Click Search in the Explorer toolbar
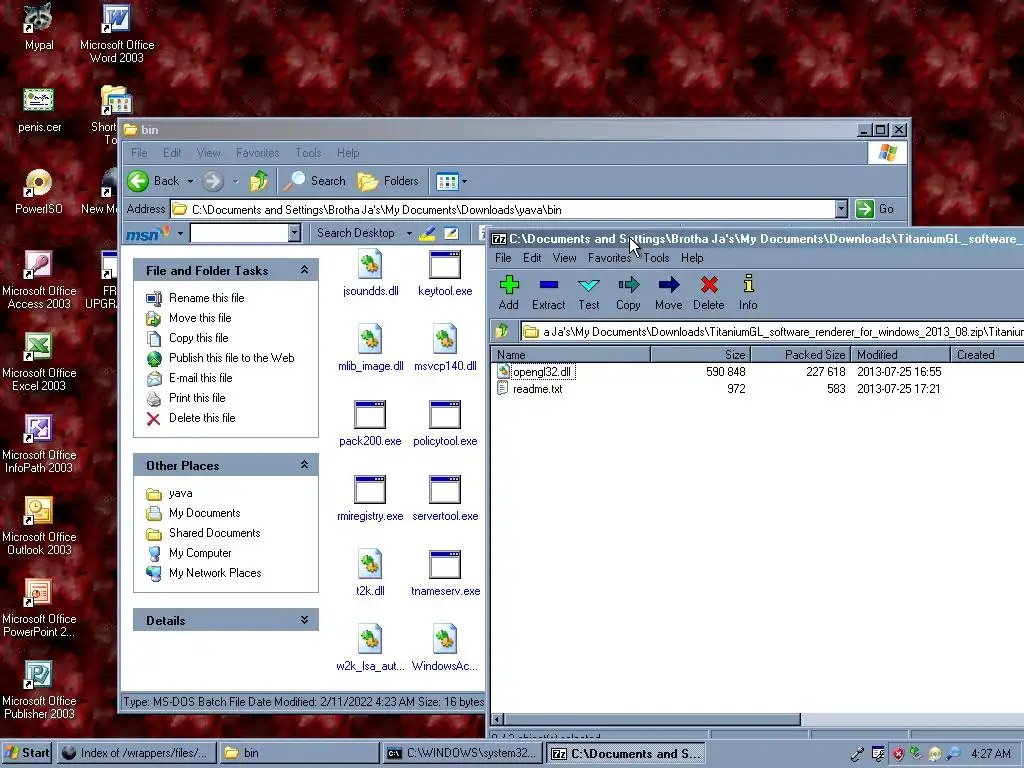Viewport: 1024px width, 768px height. click(x=314, y=181)
